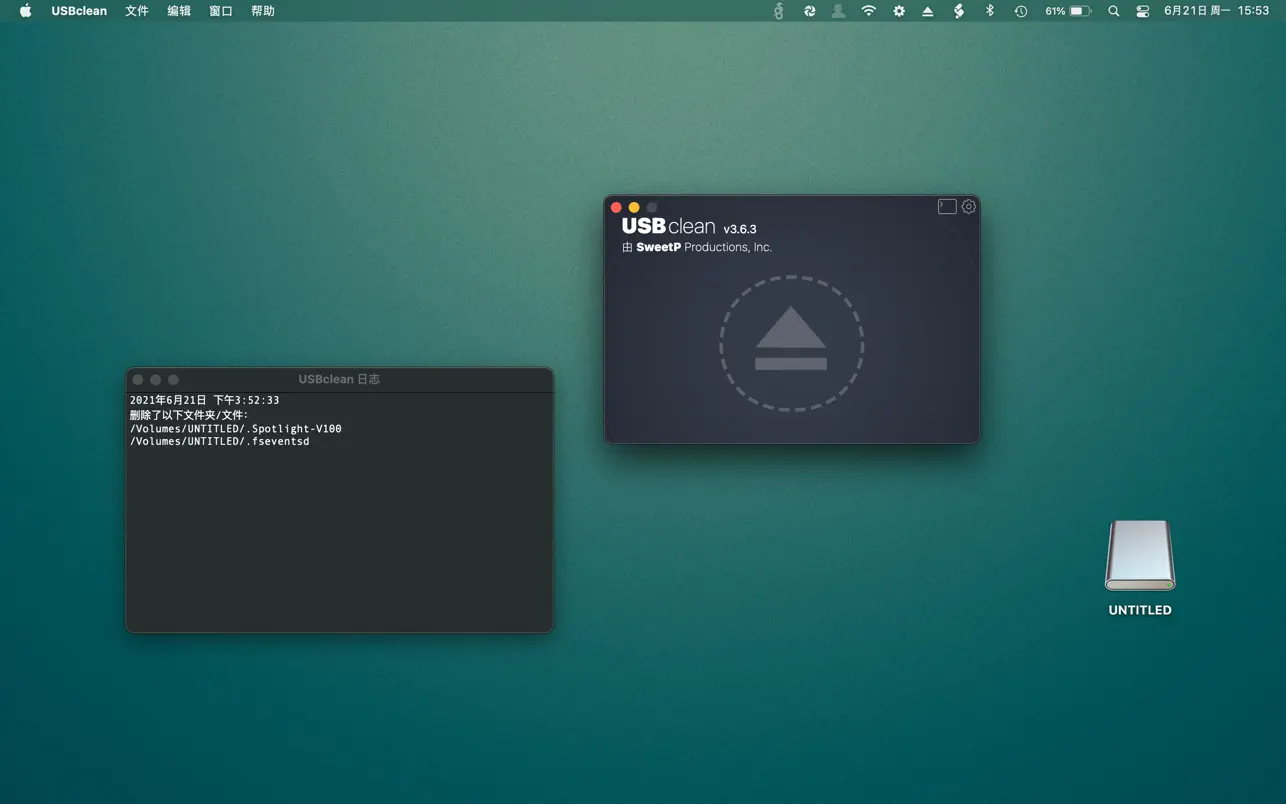Select the UNTITLED drive on desktop

coord(1140,566)
